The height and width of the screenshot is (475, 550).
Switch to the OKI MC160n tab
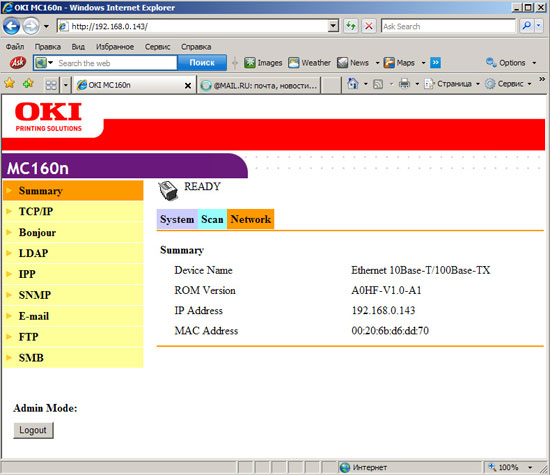pos(130,85)
